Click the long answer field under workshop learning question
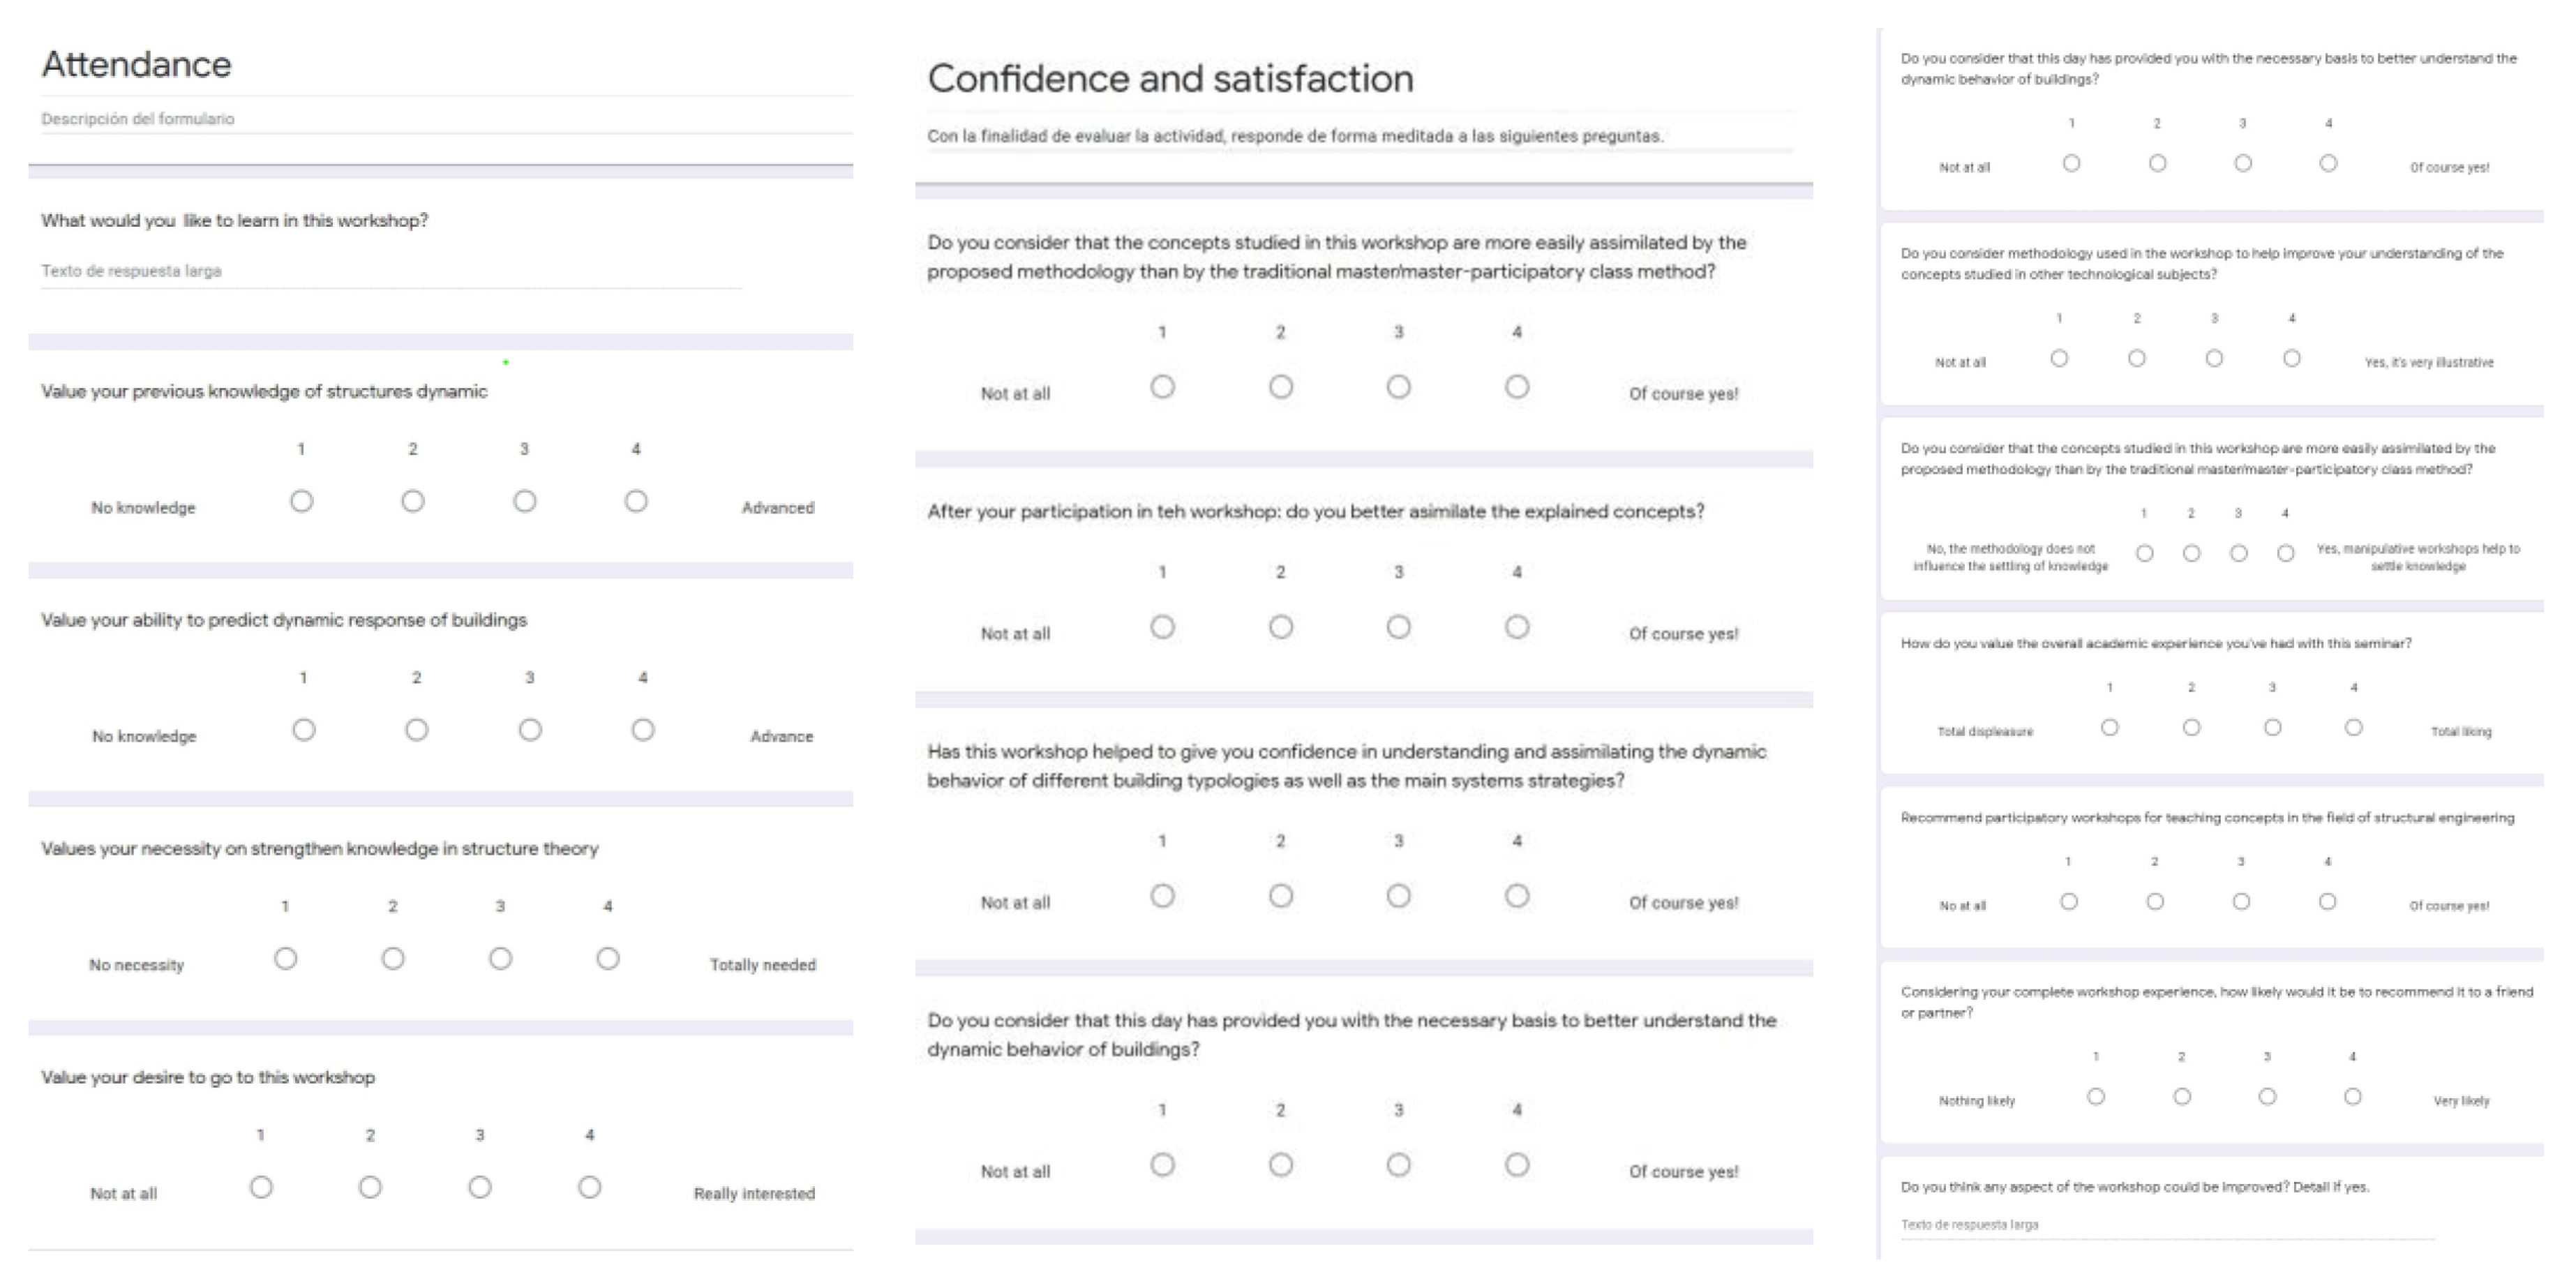2576x1288 pixels. pyautogui.click(x=390, y=271)
